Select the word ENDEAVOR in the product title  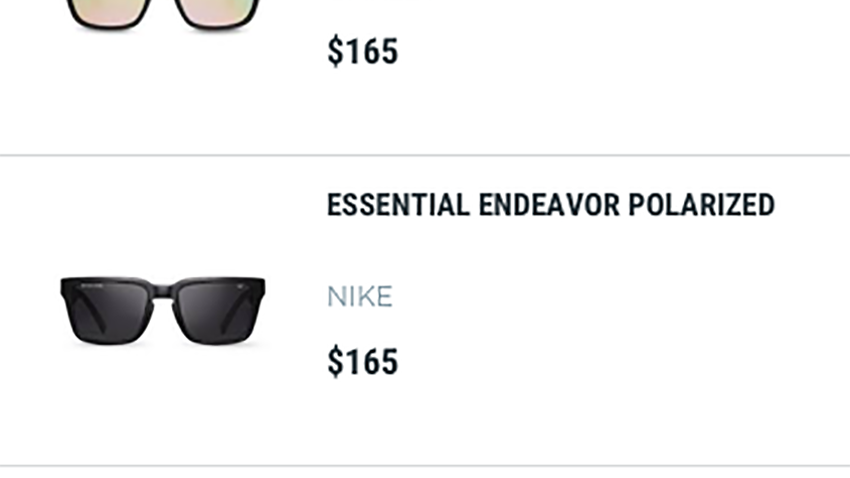[x=549, y=205]
